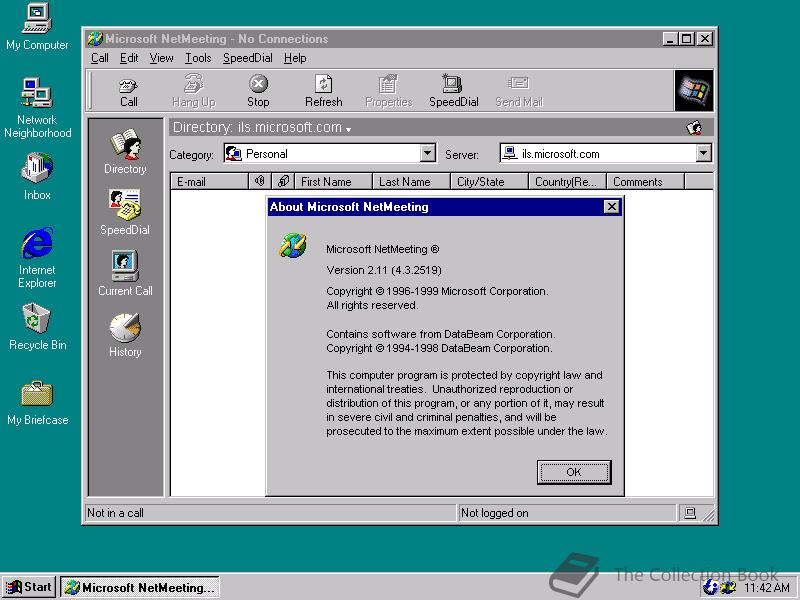
Task: Click the NetMeeting window title bar icon
Action: 95,39
